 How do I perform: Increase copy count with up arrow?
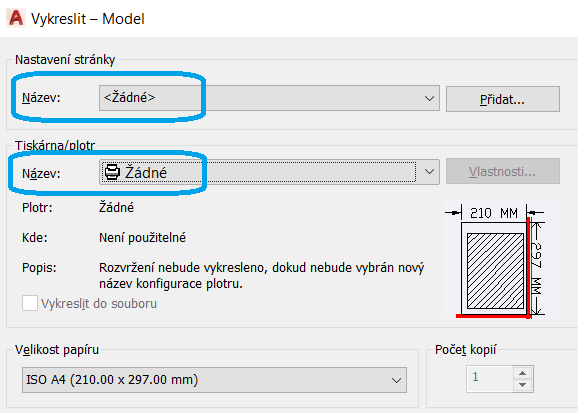(522, 373)
